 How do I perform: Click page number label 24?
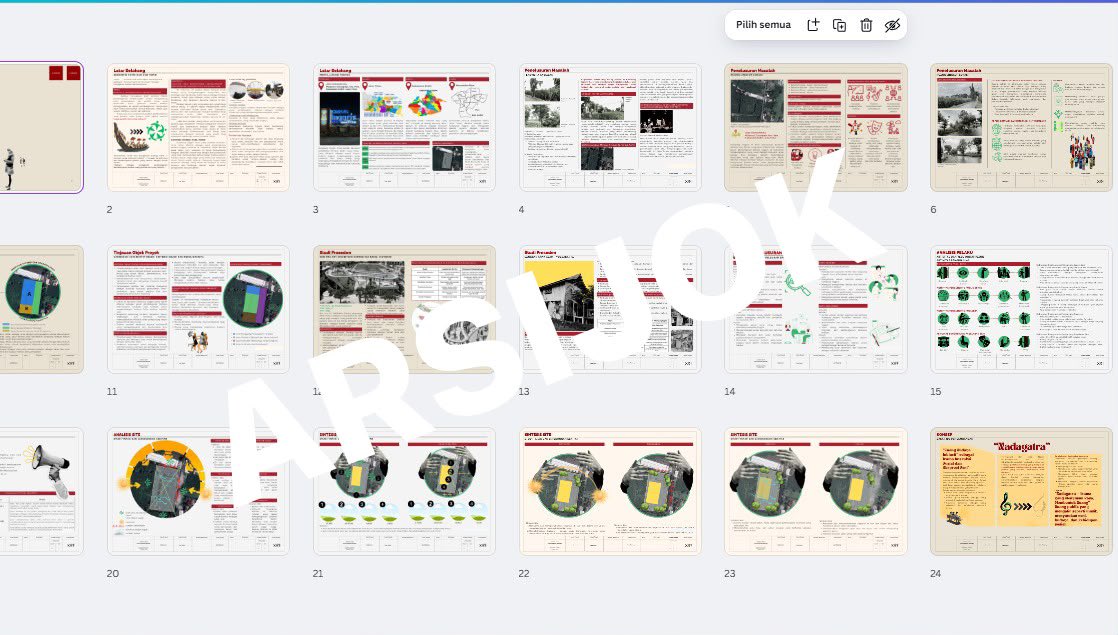click(x=935, y=573)
